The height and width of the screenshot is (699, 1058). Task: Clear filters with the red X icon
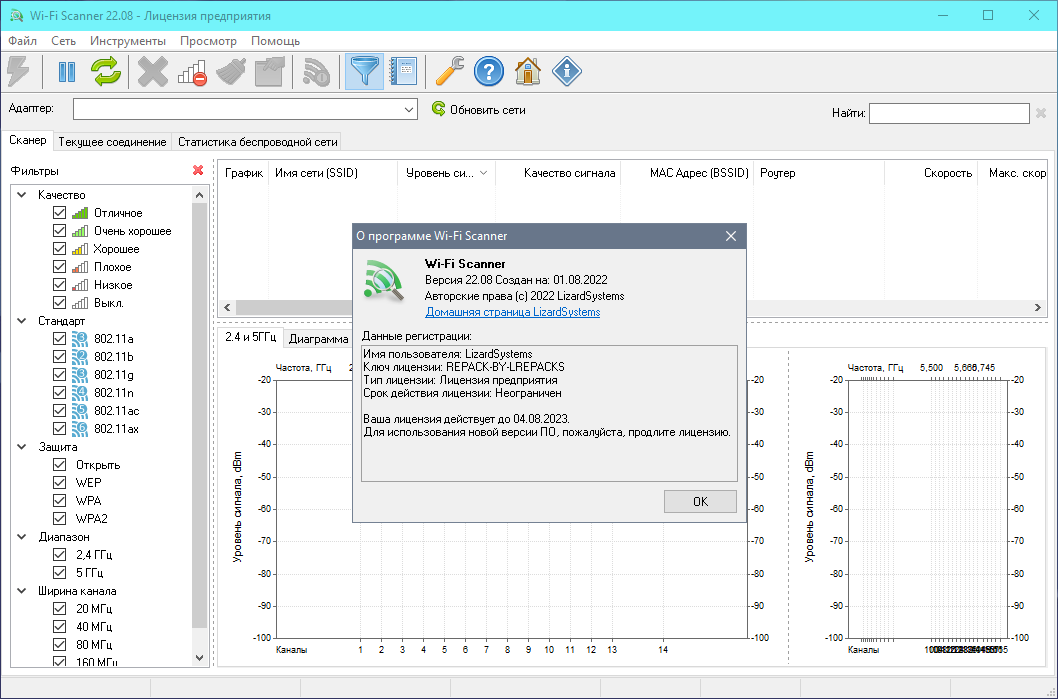point(198,171)
